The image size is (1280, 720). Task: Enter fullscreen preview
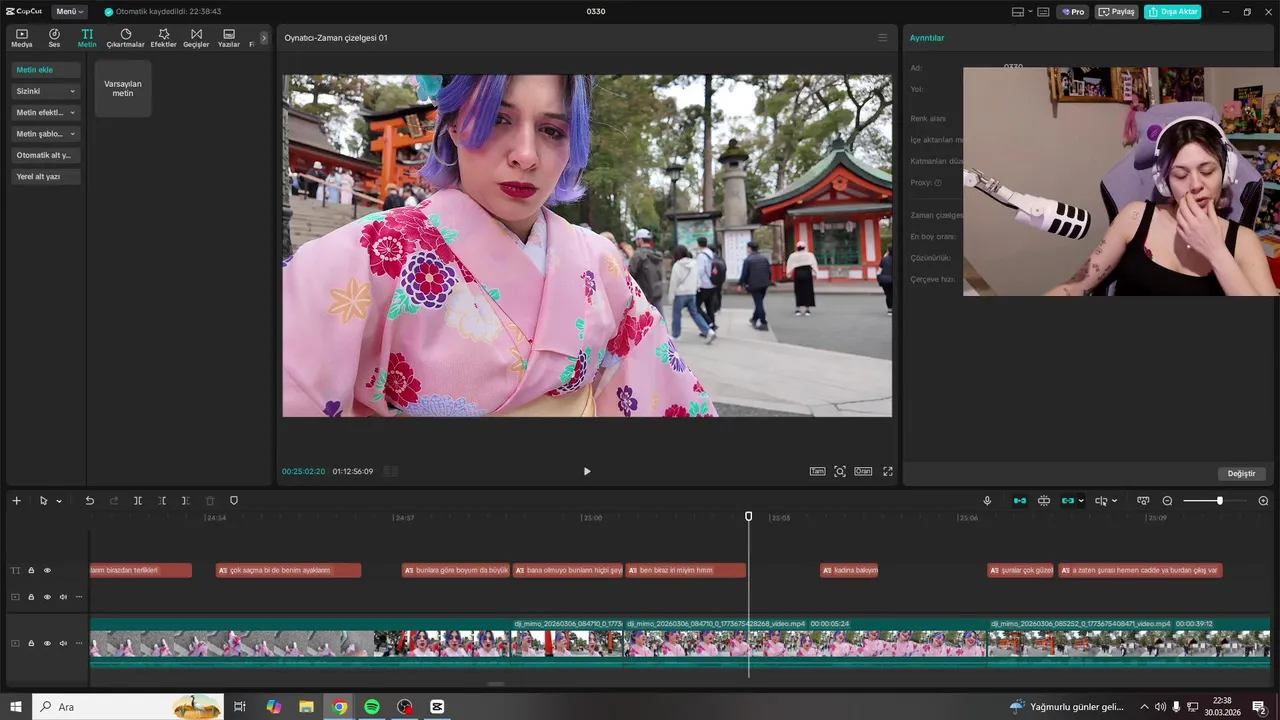tap(888, 471)
